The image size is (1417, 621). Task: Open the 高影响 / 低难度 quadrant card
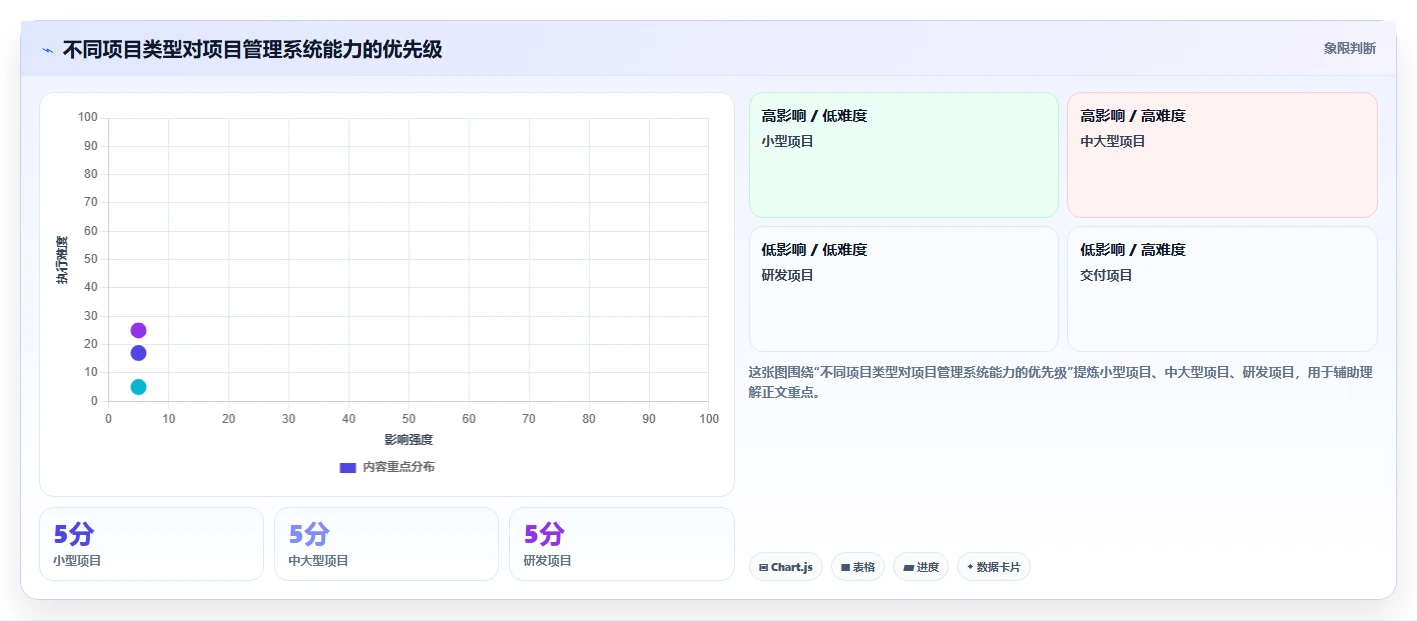(x=904, y=155)
